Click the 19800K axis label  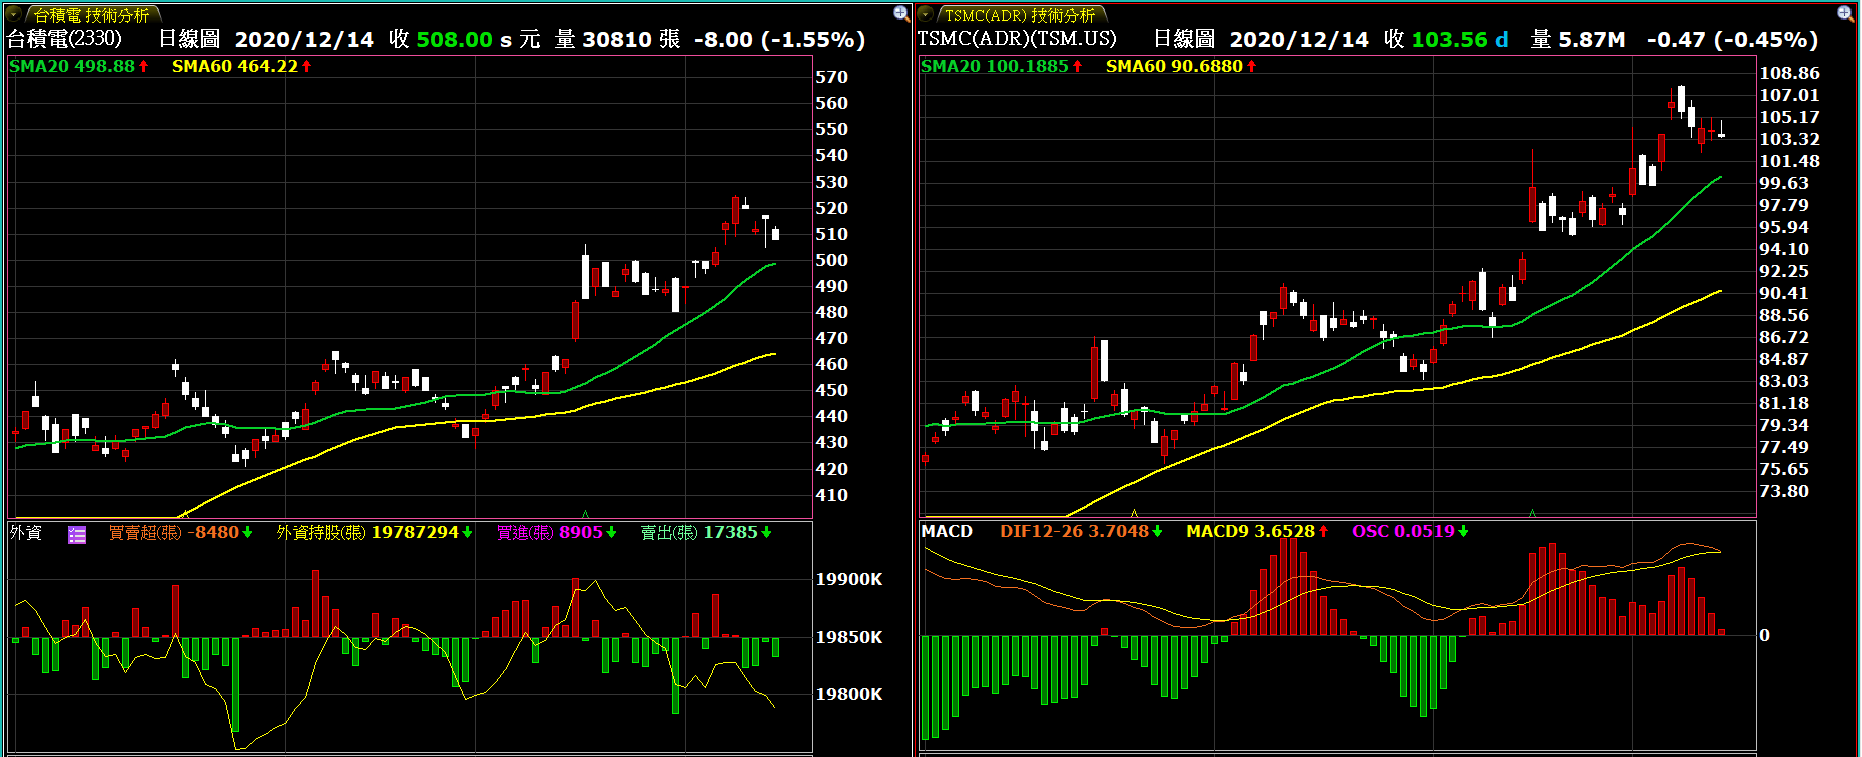[849, 694]
